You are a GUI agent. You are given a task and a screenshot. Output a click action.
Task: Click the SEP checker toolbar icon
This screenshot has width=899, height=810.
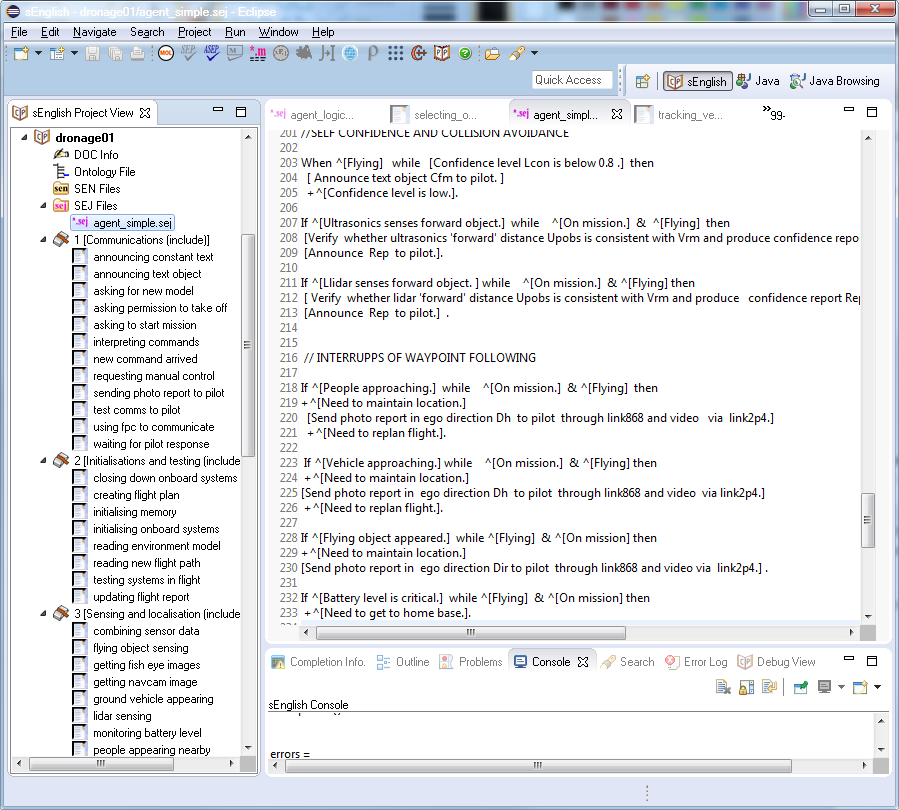pyautogui.click(x=187, y=55)
